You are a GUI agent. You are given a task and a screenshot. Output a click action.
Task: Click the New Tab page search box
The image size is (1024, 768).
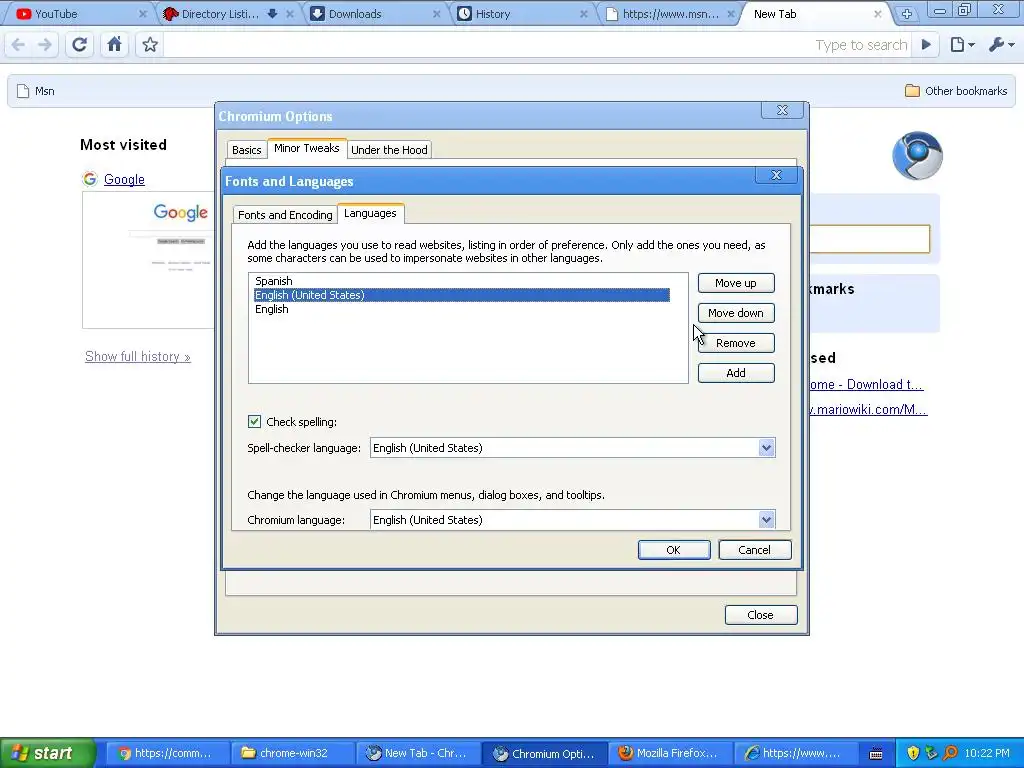click(x=869, y=239)
